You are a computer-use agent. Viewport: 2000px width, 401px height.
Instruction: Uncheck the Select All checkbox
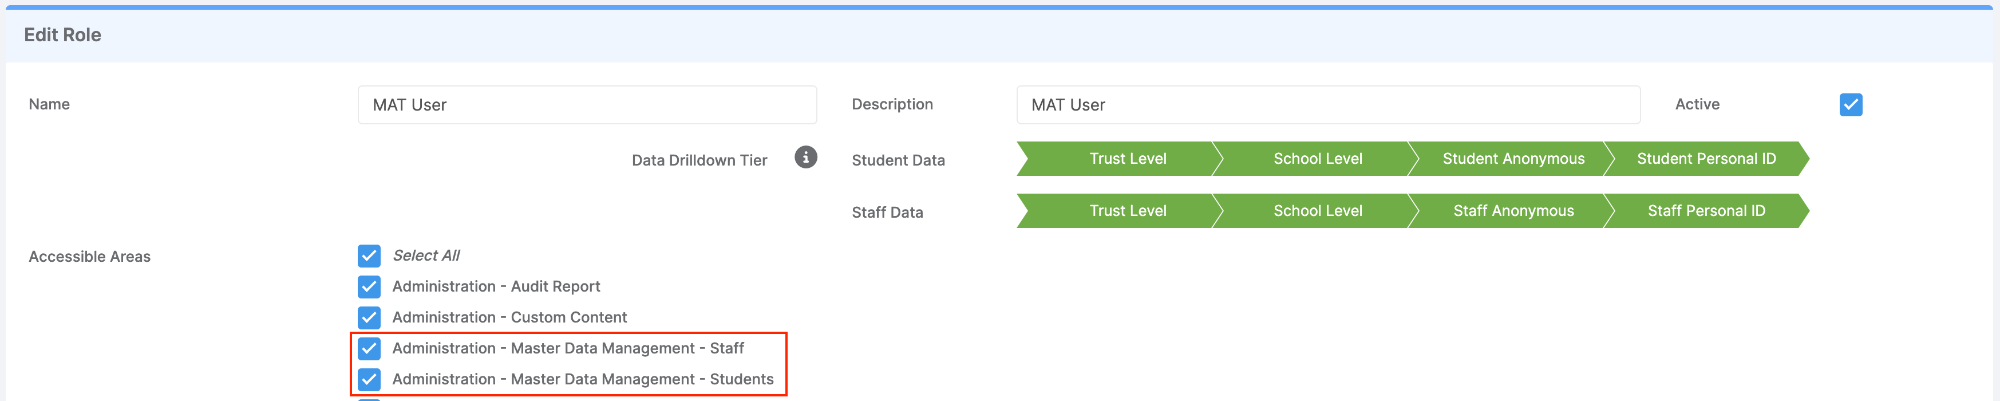tap(369, 256)
